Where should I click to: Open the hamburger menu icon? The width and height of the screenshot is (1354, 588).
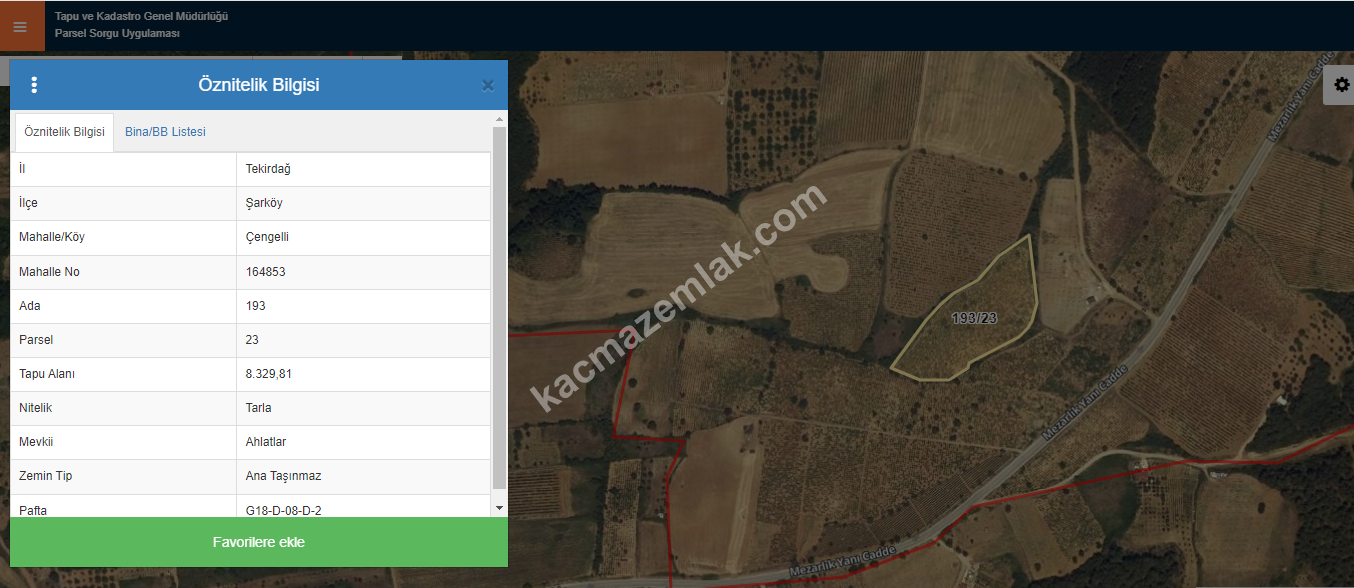pyautogui.click(x=20, y=27)
